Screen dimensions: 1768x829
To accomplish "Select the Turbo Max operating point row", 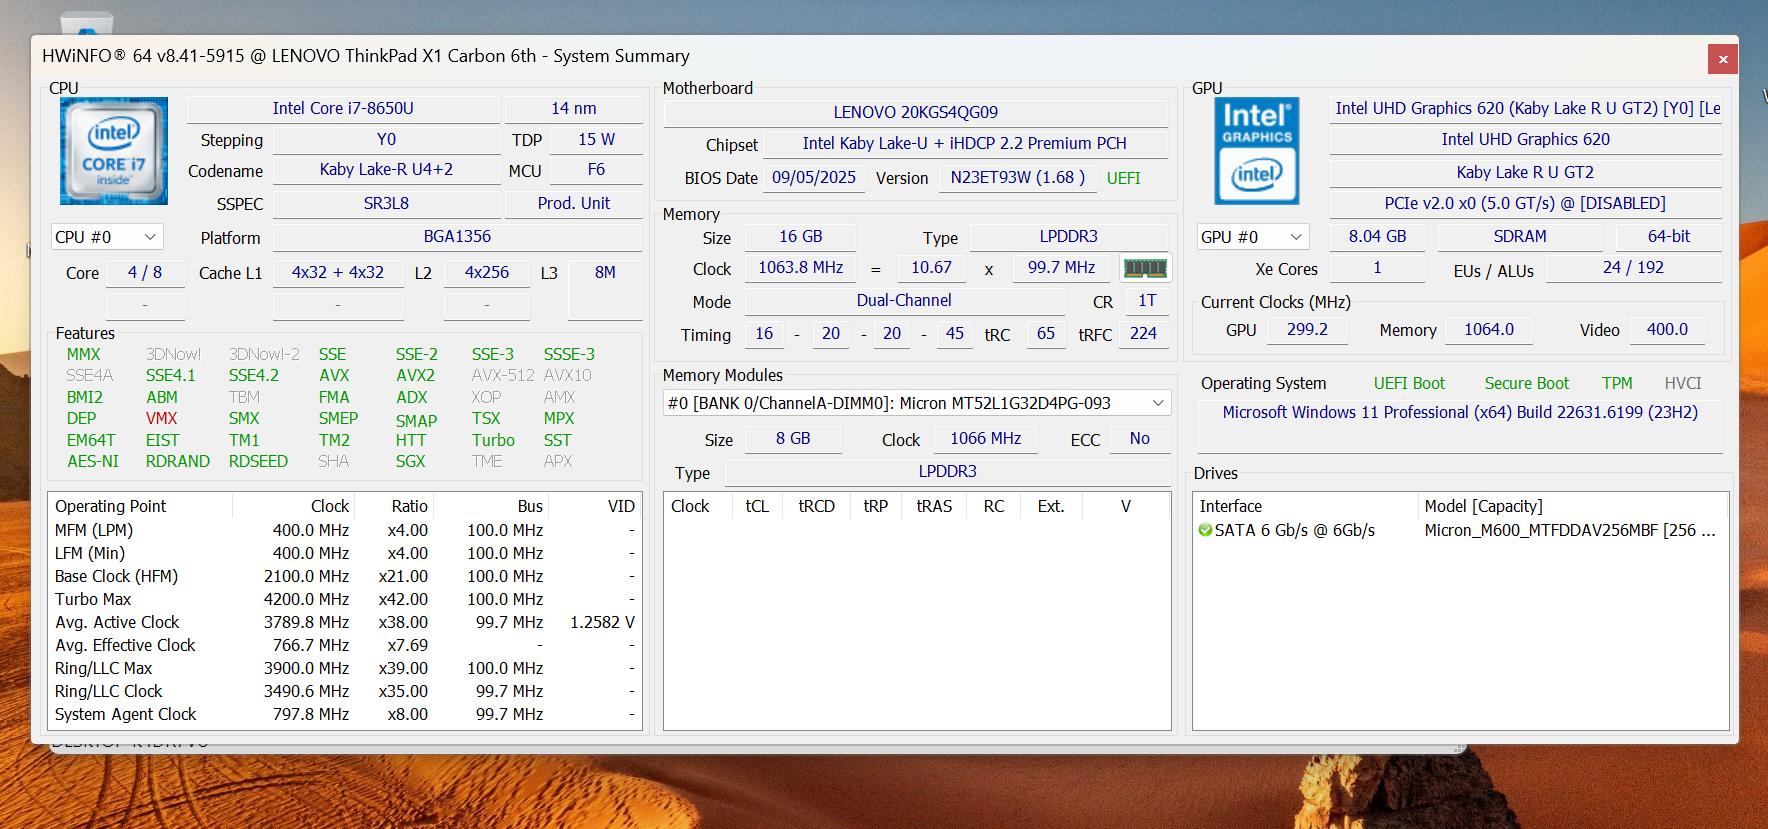I will (x=345, y=599).
